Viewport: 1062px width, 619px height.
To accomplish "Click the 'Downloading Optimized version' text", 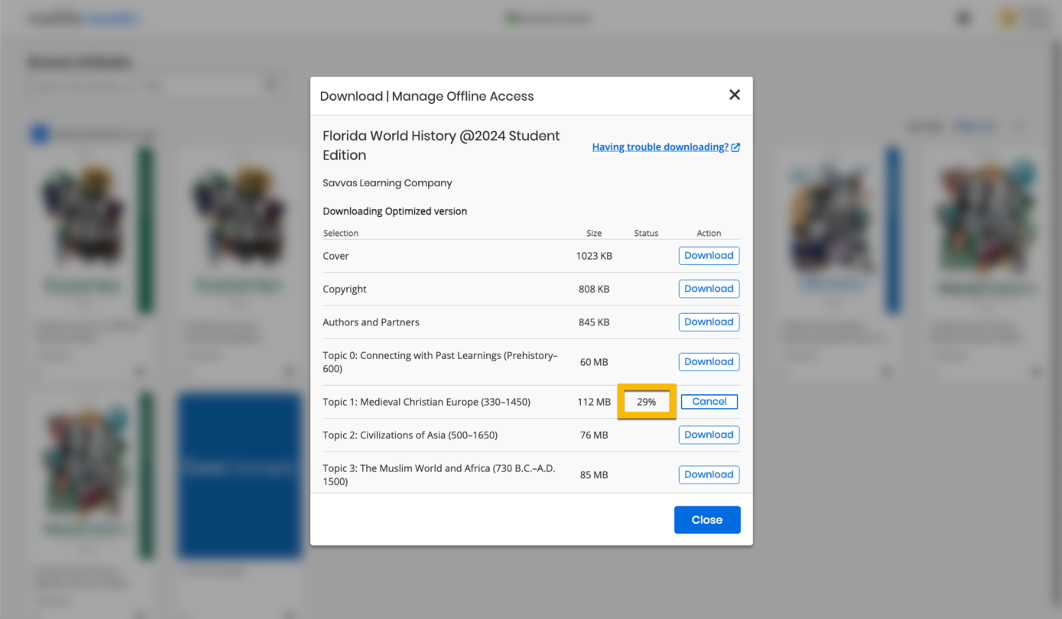I will 395,211.
